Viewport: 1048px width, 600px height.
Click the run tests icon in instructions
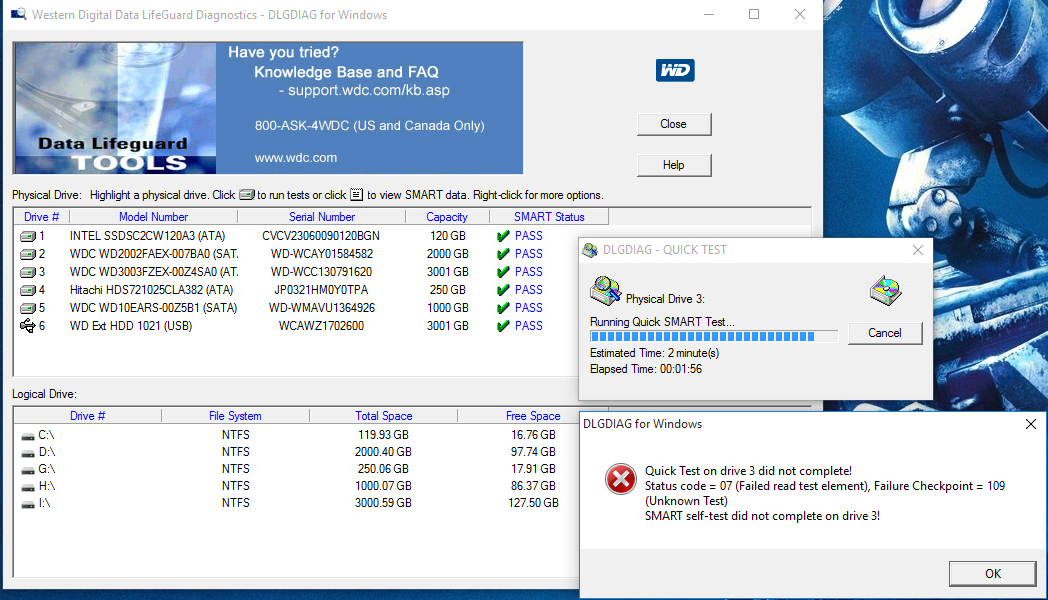pyautogui.click(x=247, y=195)
